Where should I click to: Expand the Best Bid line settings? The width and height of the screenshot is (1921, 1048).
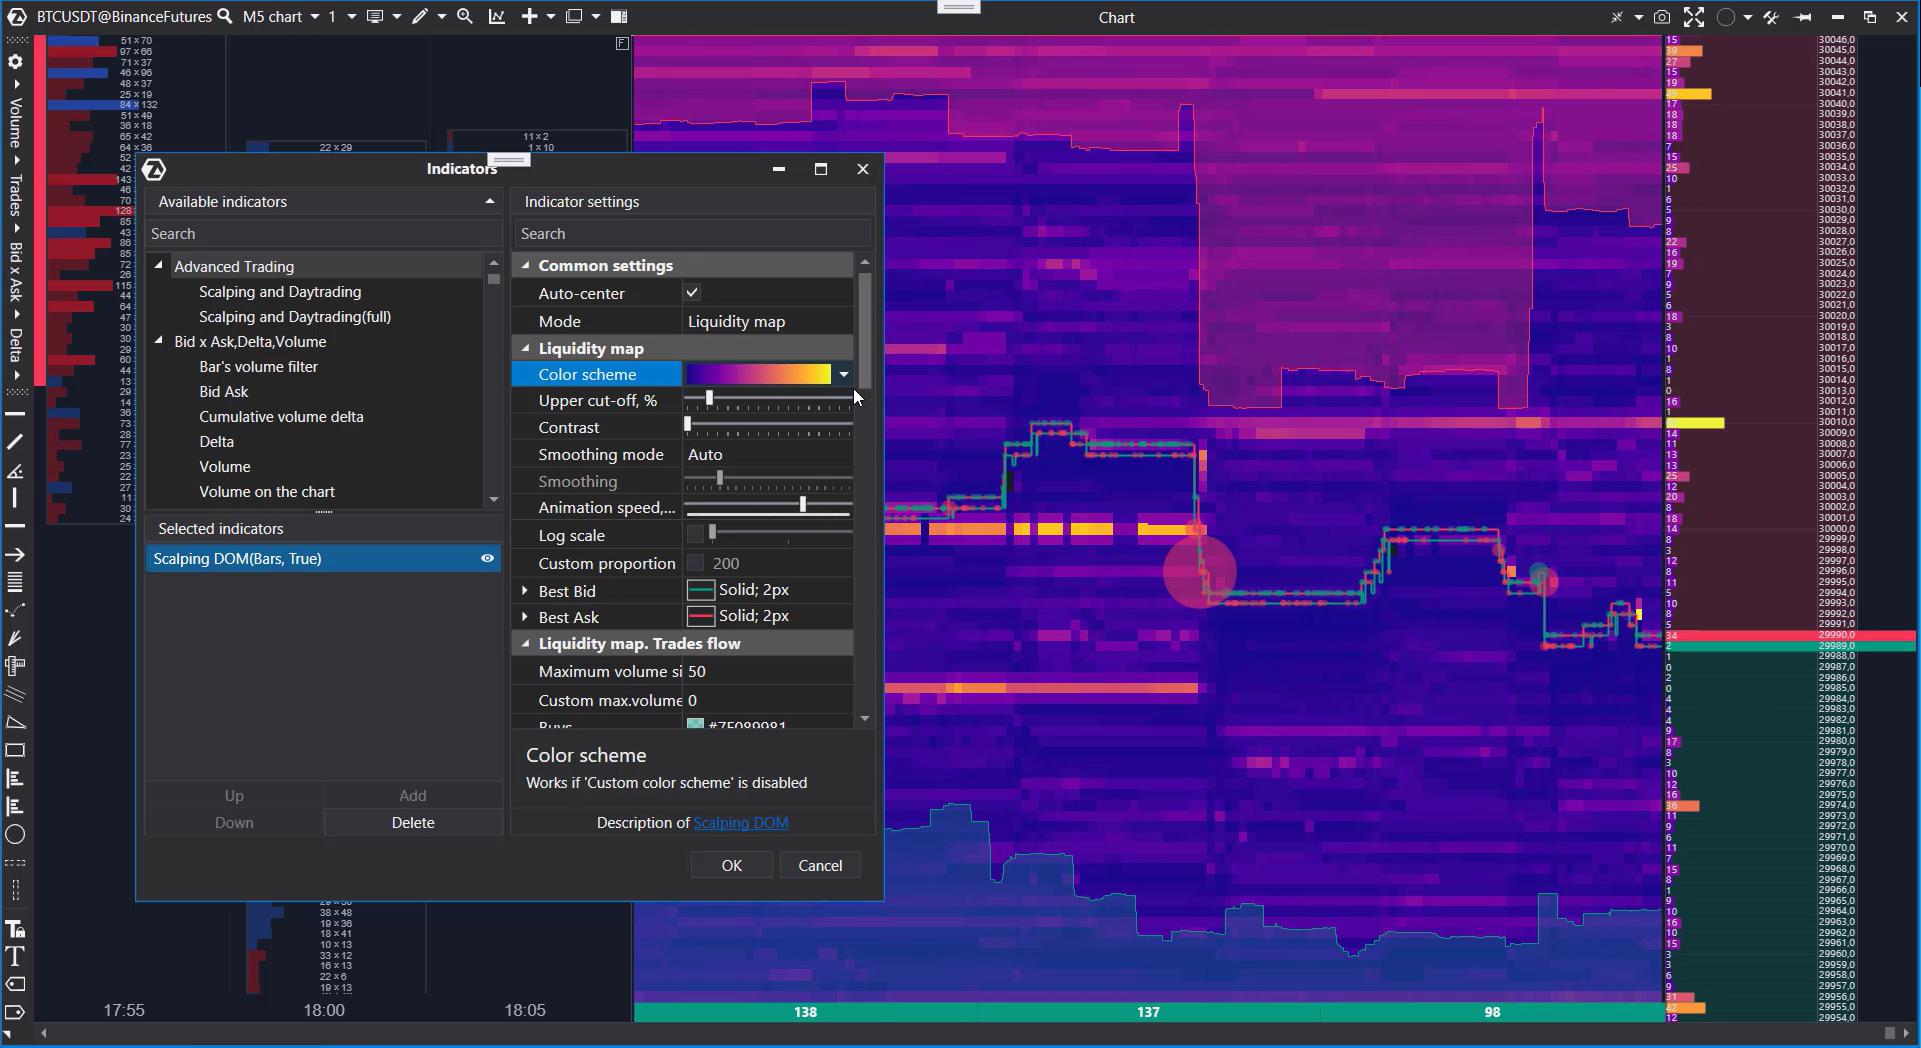pos(525,591)
